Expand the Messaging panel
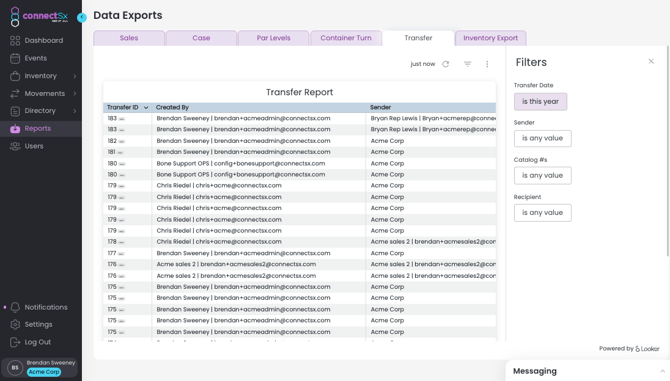 click(x=662, y=371)
